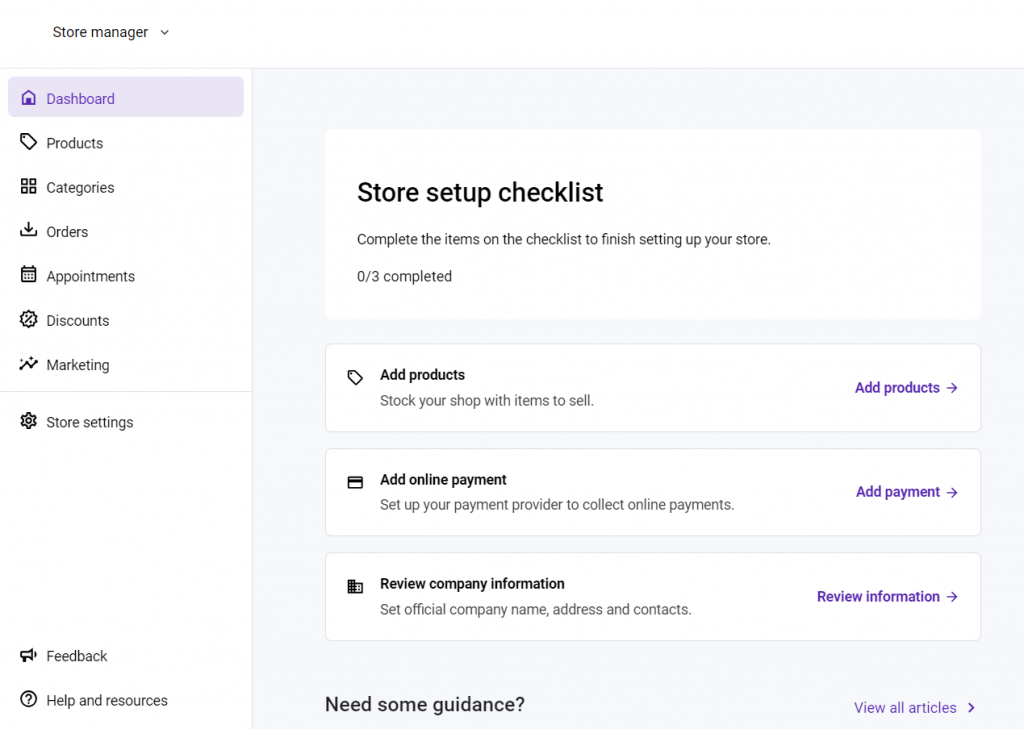Open the Orders menu item

67,232
